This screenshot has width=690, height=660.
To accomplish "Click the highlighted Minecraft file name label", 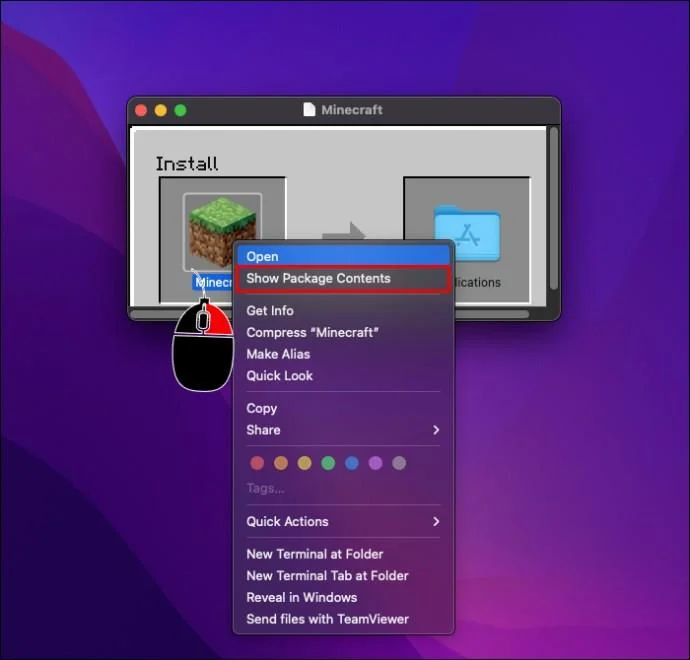I will tap(213, 282).
